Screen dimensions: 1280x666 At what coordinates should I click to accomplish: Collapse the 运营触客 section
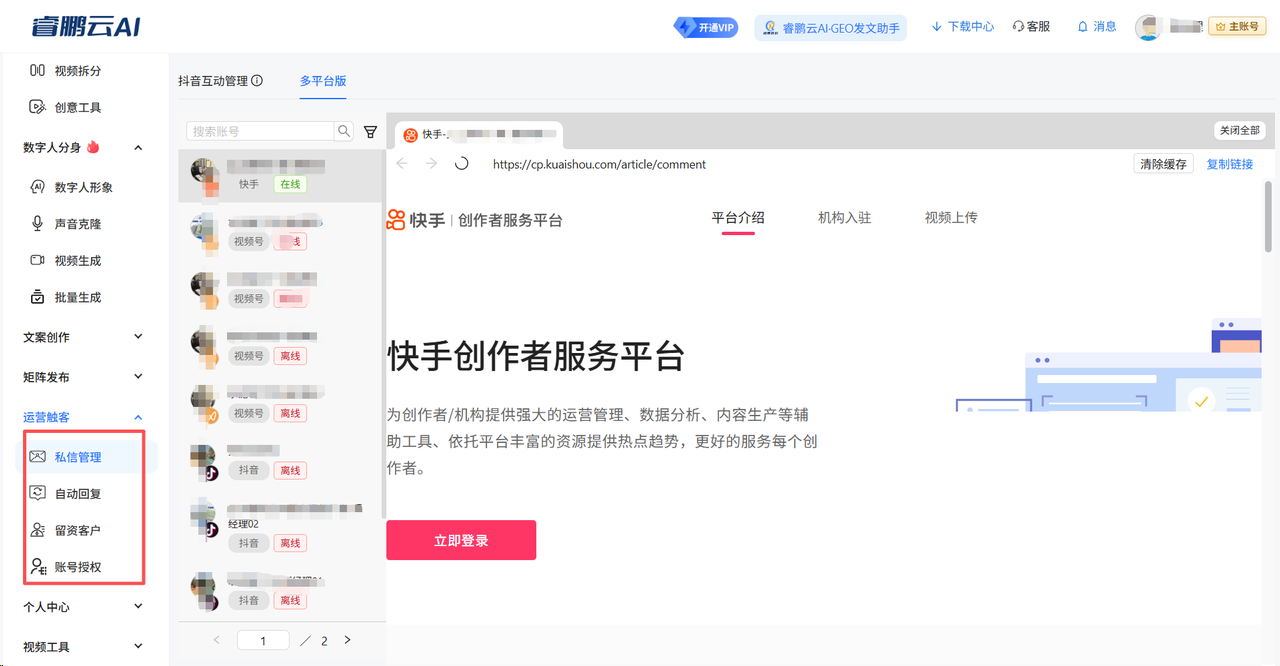coord(138,417)
